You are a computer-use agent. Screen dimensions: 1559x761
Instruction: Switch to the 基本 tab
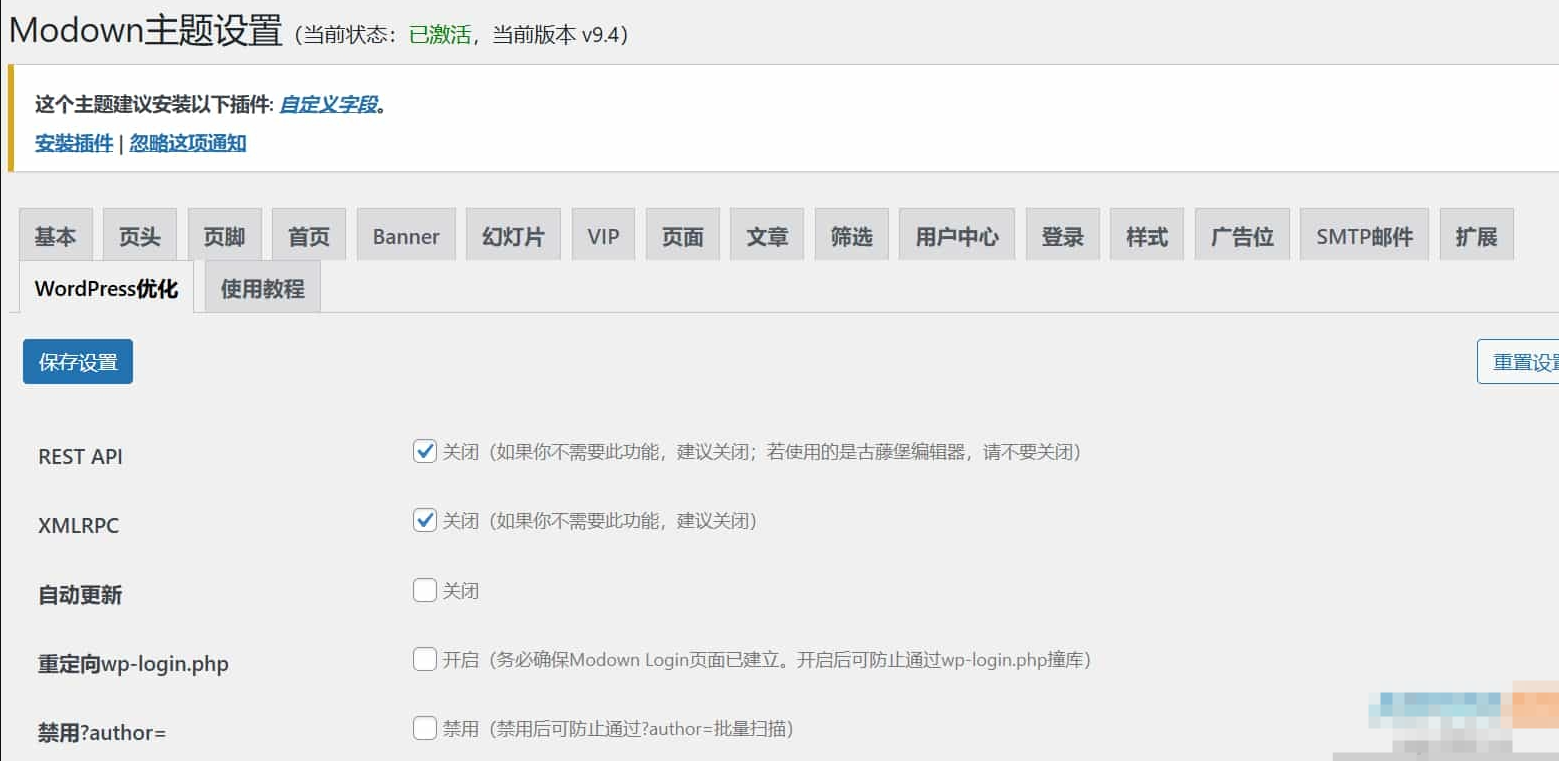point(56,235)
